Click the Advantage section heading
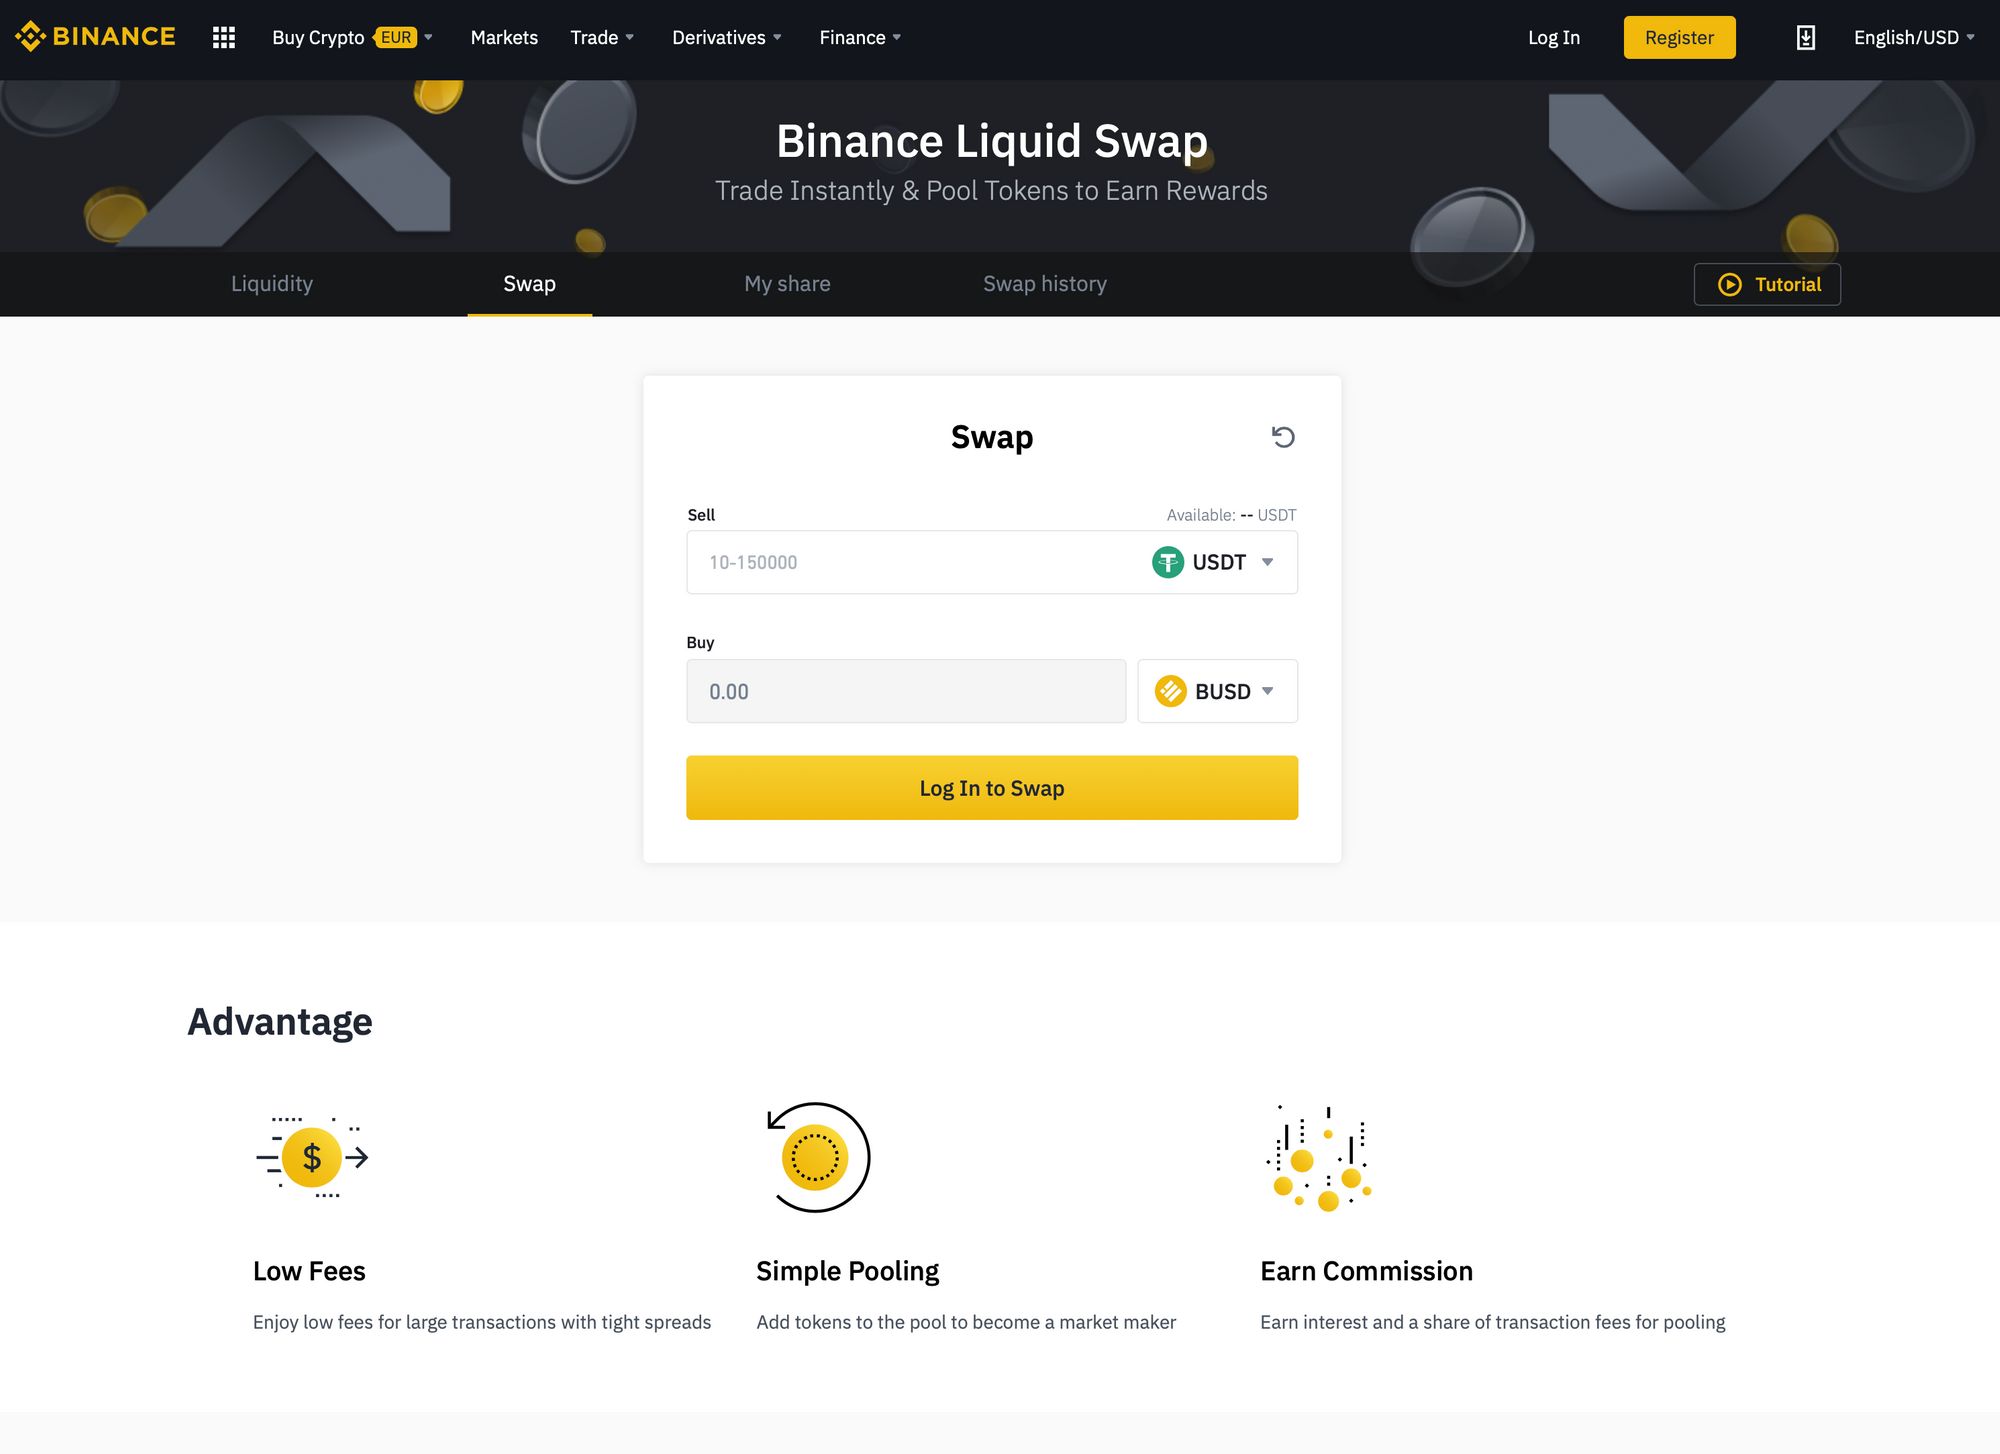 [x=280, y=1021]
